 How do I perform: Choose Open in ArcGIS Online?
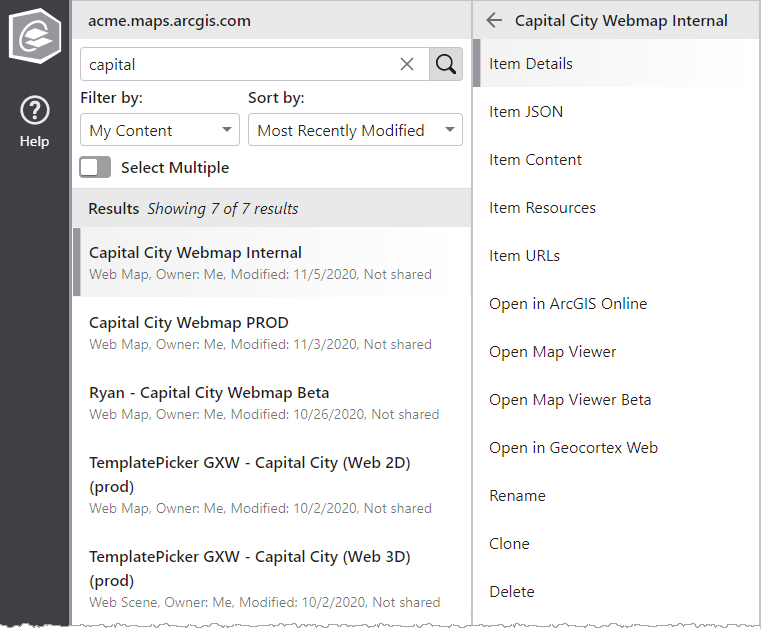tap(616, 304)
